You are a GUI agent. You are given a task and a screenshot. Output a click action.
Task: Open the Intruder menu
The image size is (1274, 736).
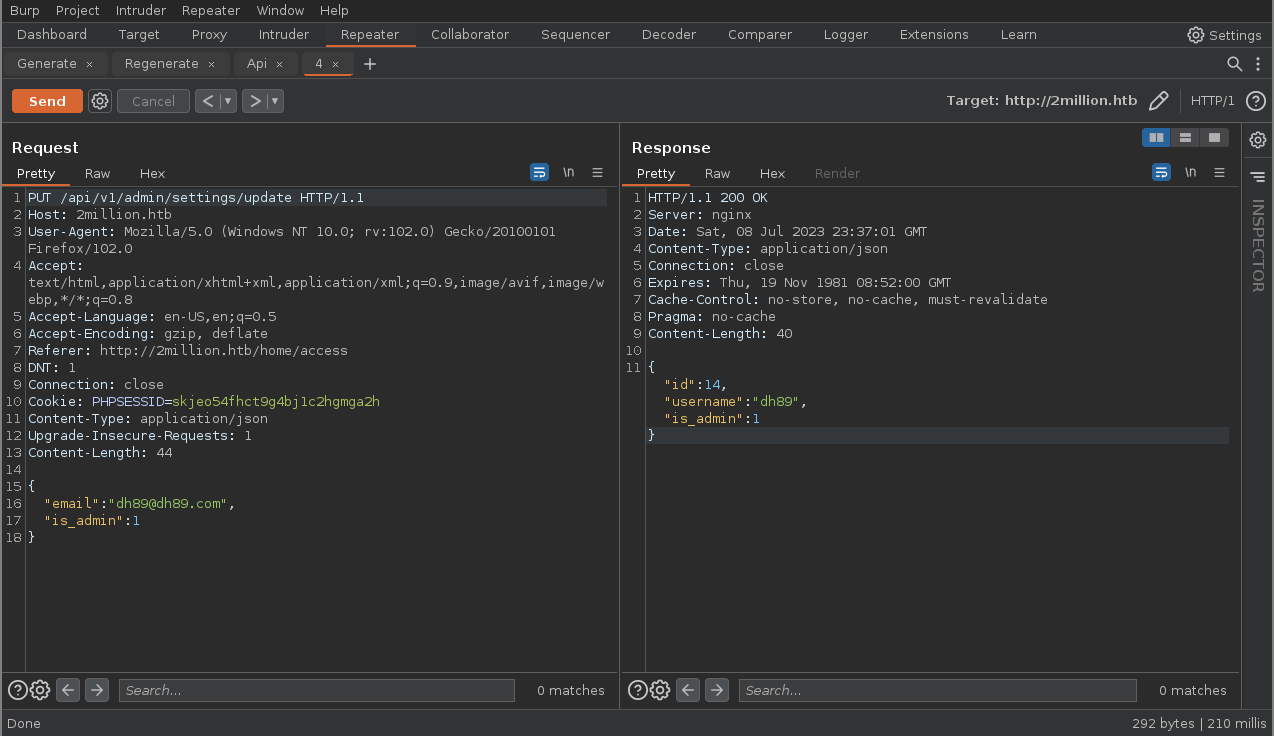pos(141,10)
